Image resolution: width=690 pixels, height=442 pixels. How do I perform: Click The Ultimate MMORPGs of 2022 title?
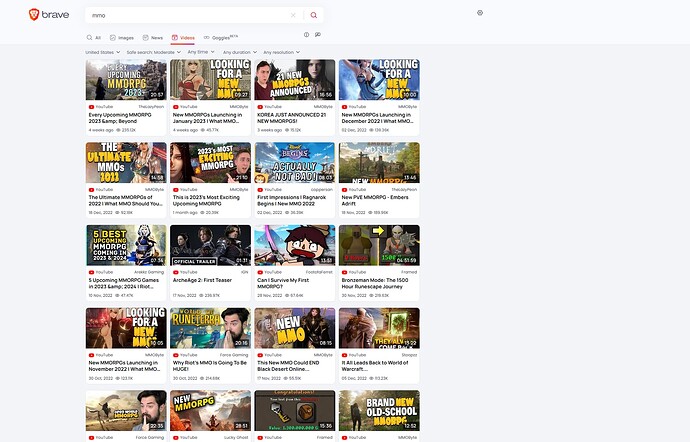125,201
